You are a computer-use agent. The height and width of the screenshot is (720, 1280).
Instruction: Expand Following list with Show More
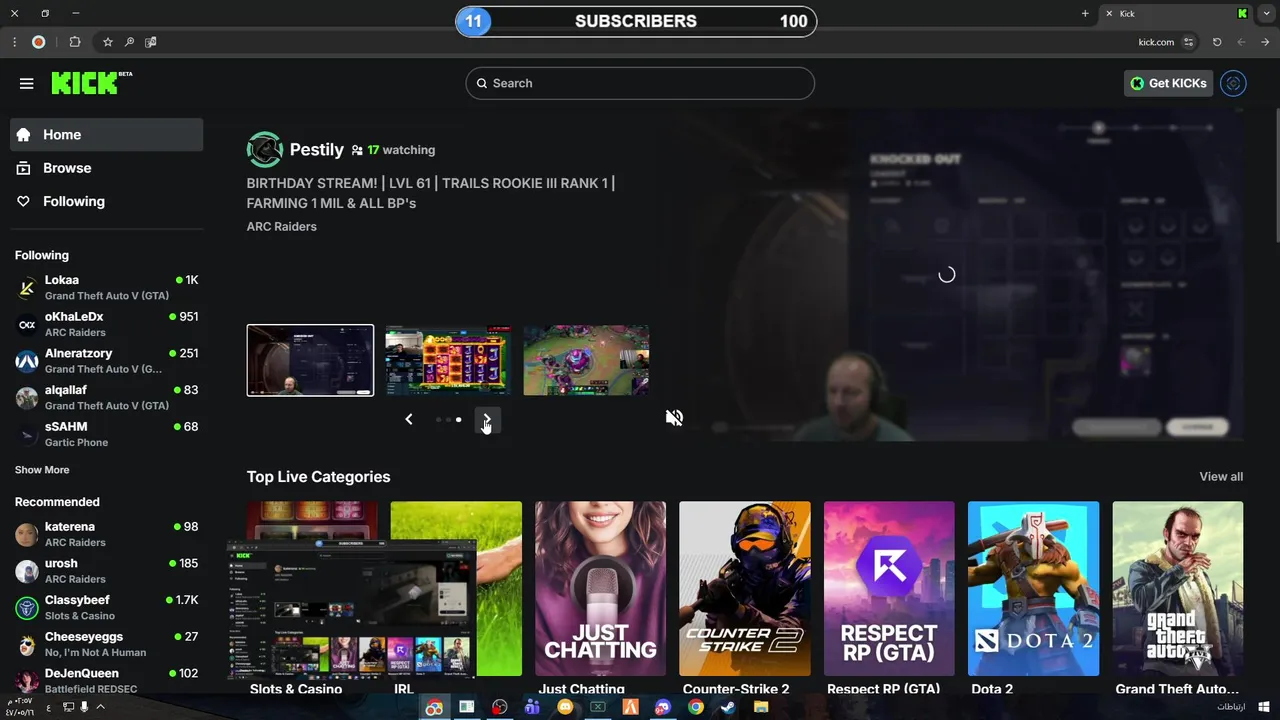(42, 470)
